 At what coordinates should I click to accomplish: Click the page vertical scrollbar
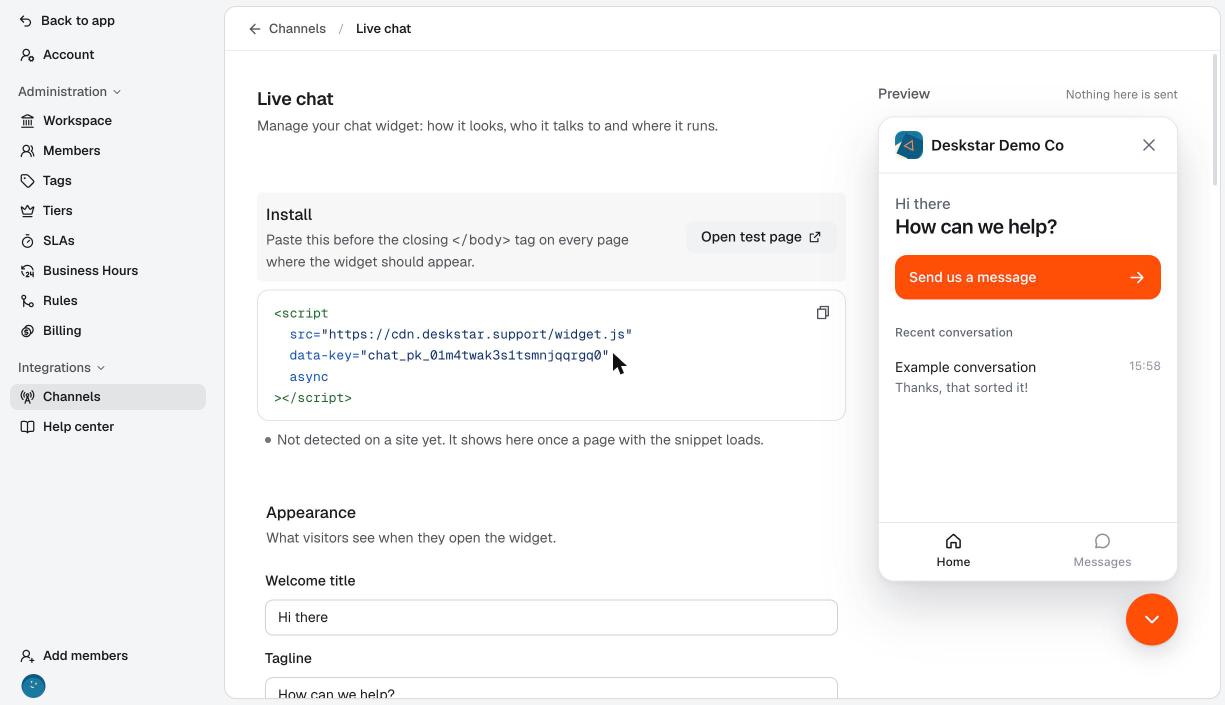point(1216,120)
